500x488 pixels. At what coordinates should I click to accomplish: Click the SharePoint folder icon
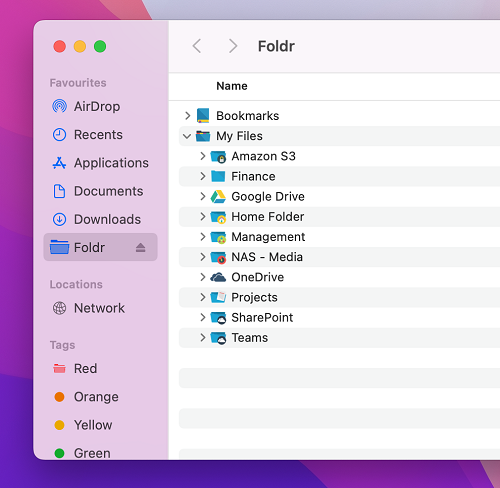pos(218,318)
